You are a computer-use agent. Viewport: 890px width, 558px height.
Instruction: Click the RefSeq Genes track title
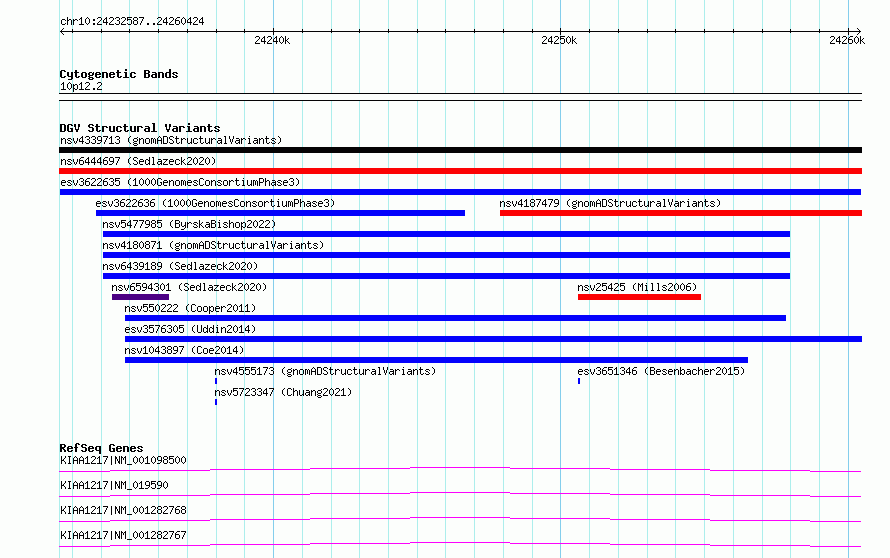click(101, 448)
